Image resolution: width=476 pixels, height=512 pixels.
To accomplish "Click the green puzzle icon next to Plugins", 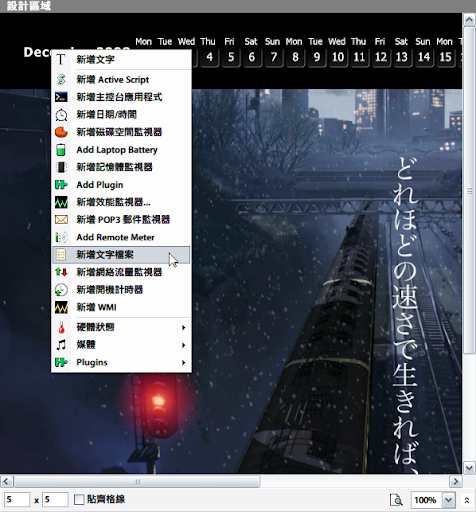I will tap(61, 362).
